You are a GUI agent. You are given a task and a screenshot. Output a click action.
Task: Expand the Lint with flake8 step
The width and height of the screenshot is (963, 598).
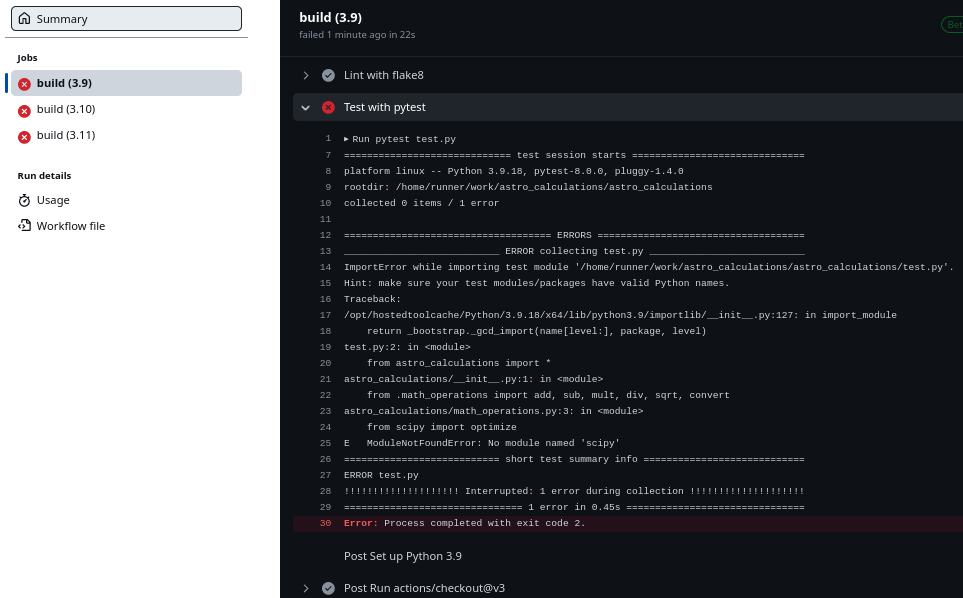305,74
